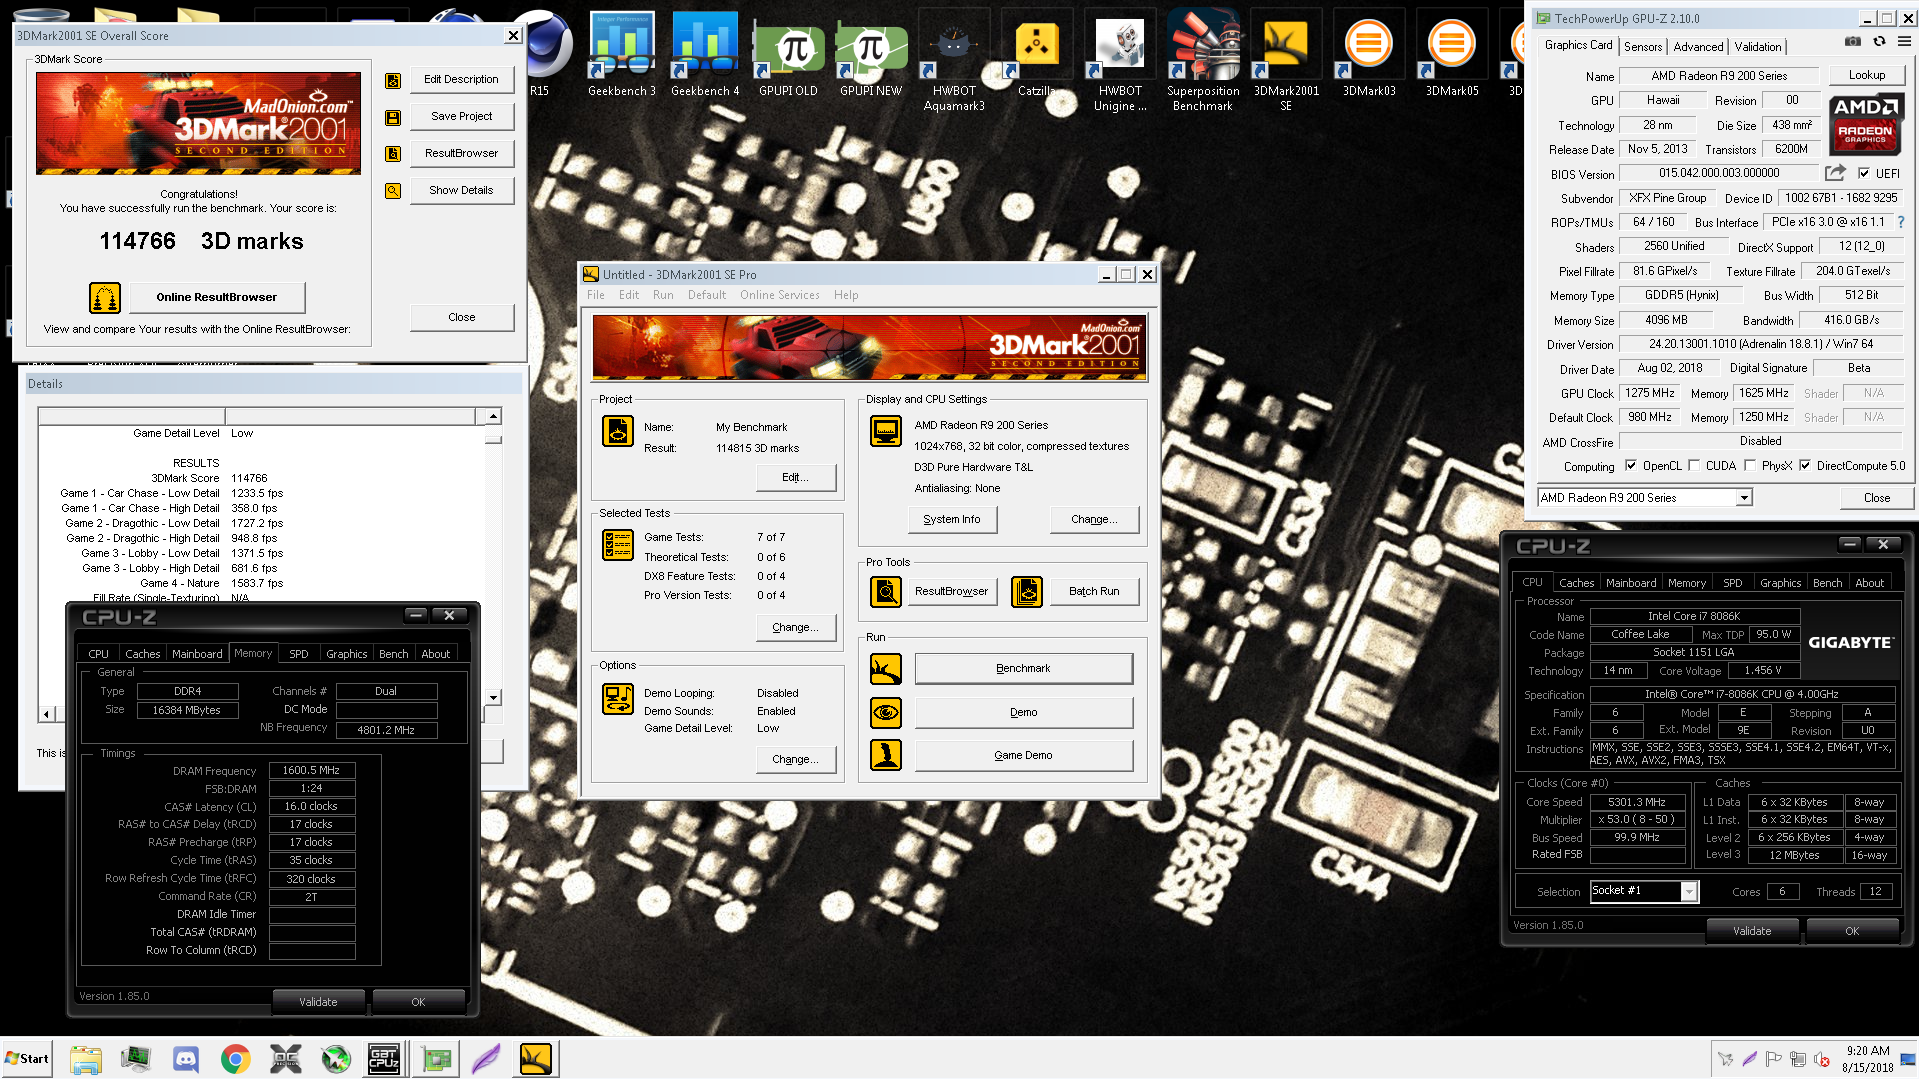Image resolution: width=1919 pixels, height=1079 pixels.
Task: Toggle PhysX checkbox in GPU-Z
Action: click(1750, 466)
